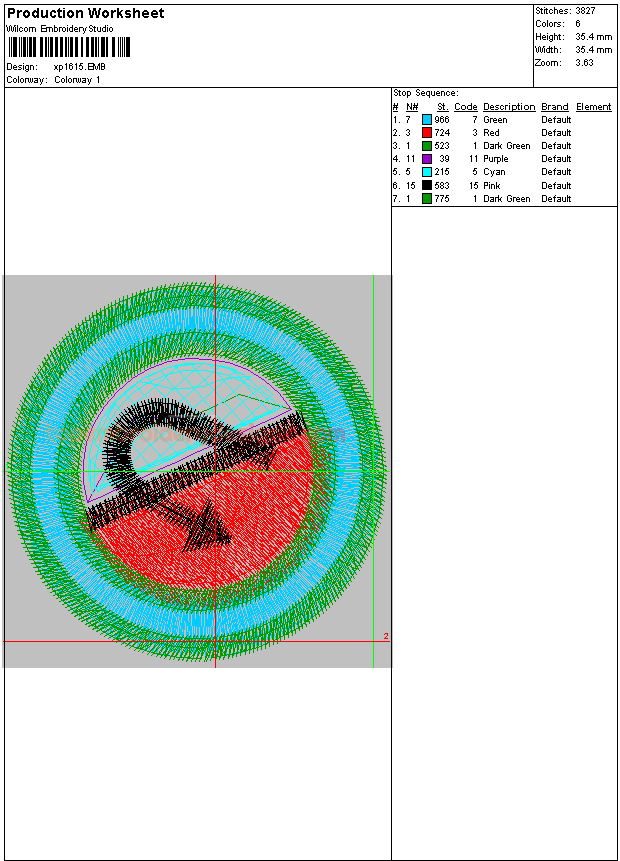This screenshot has height=861, width=620.
Task: Click stitch count 39
Action: [x=445, y=159]
